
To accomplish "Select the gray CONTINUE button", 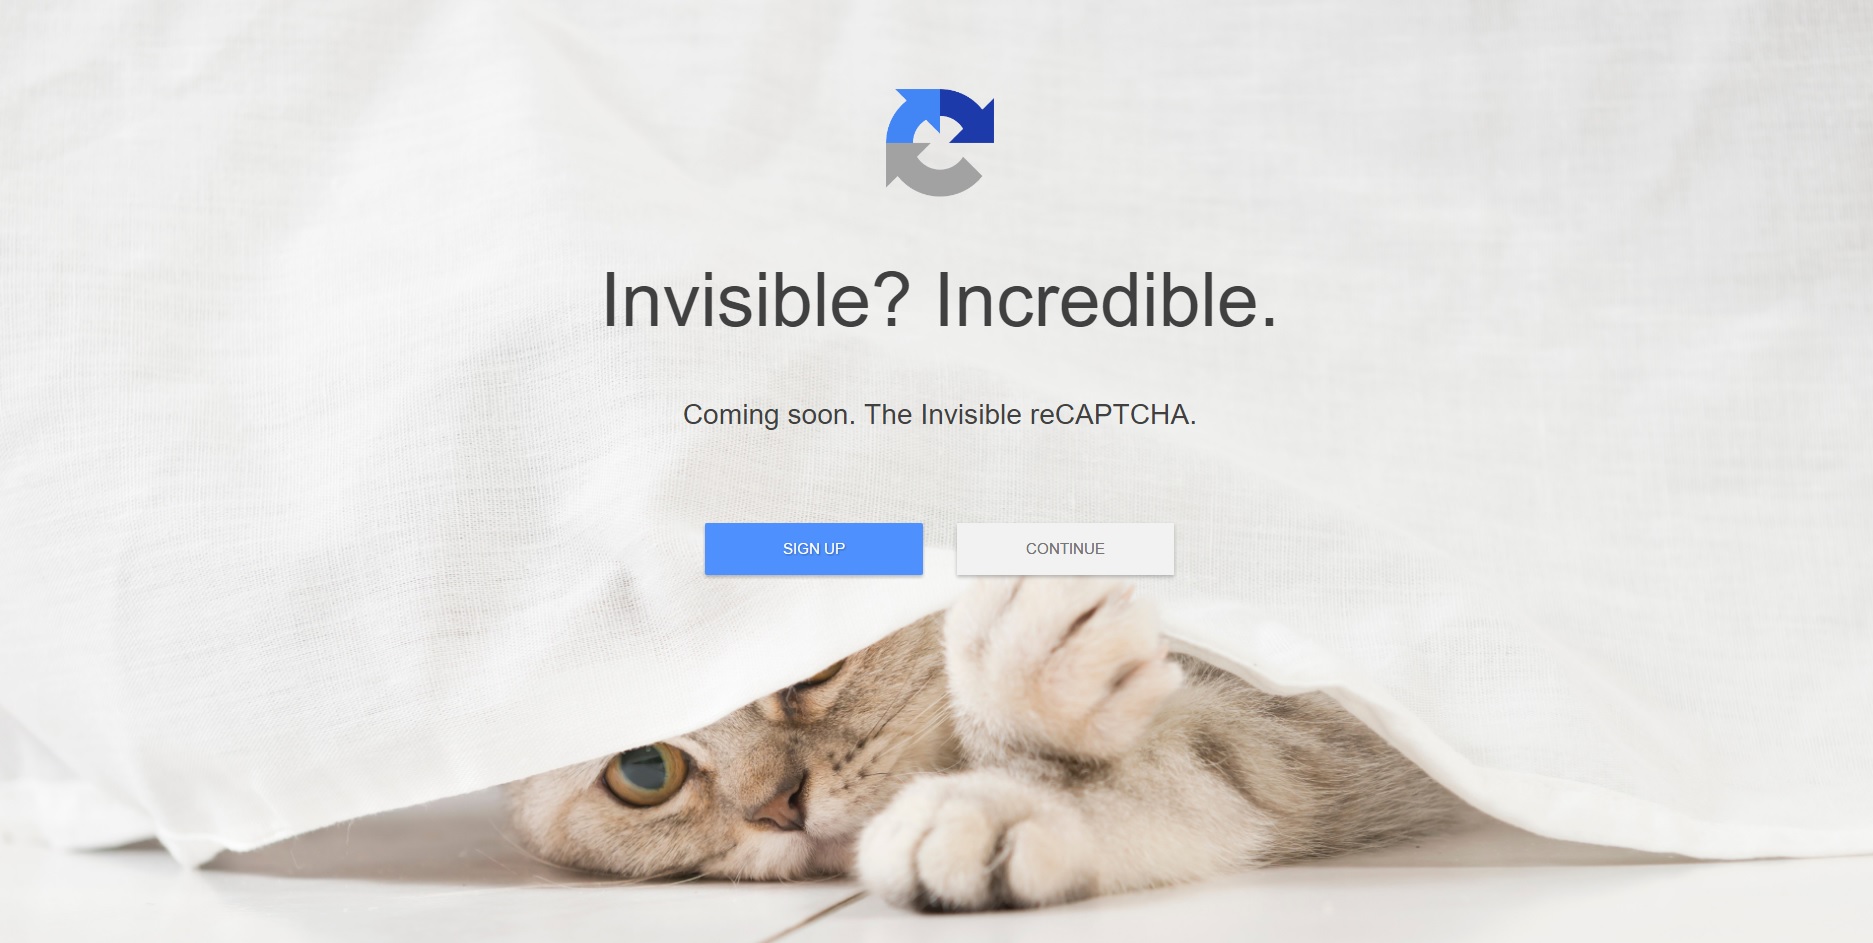I will (x=1065, y=549).
